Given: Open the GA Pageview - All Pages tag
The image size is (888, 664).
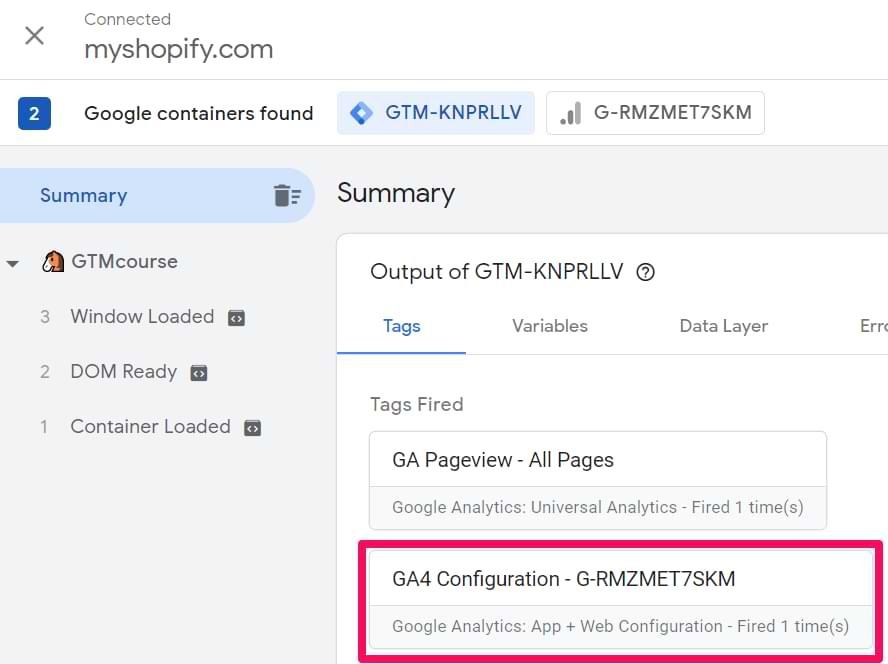Looking at the screenshot, I should [598, 480].
